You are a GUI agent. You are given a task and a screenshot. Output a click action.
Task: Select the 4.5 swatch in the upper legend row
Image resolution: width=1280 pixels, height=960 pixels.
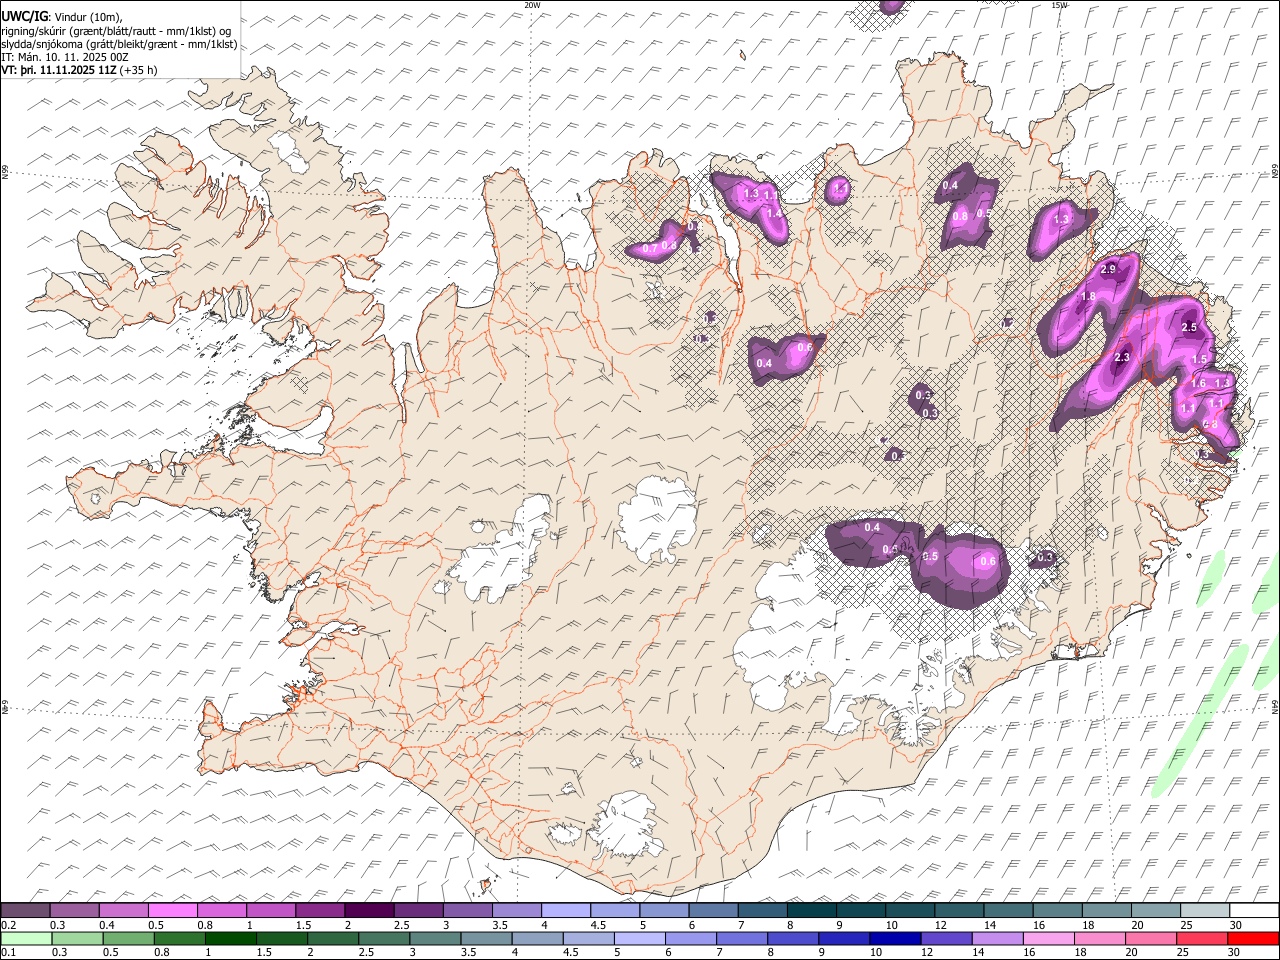tap(614, 911)
